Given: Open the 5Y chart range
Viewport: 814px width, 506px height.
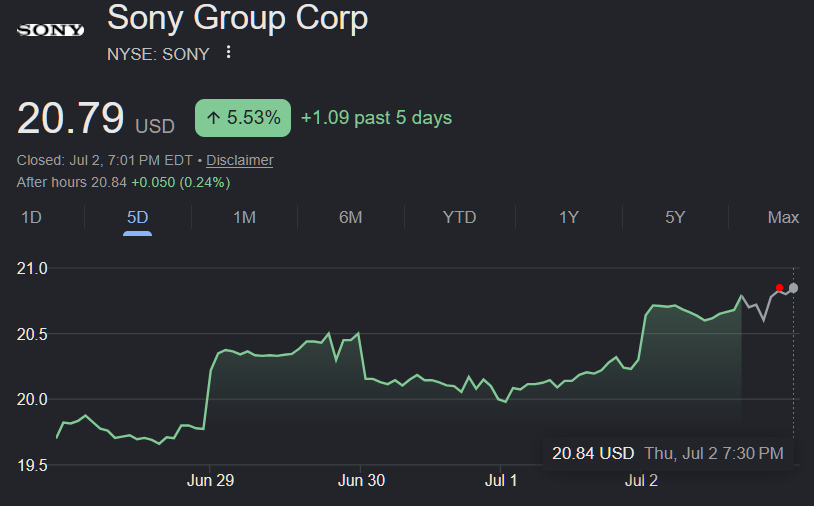Looking at the screenshot, I should pos(675,217).
